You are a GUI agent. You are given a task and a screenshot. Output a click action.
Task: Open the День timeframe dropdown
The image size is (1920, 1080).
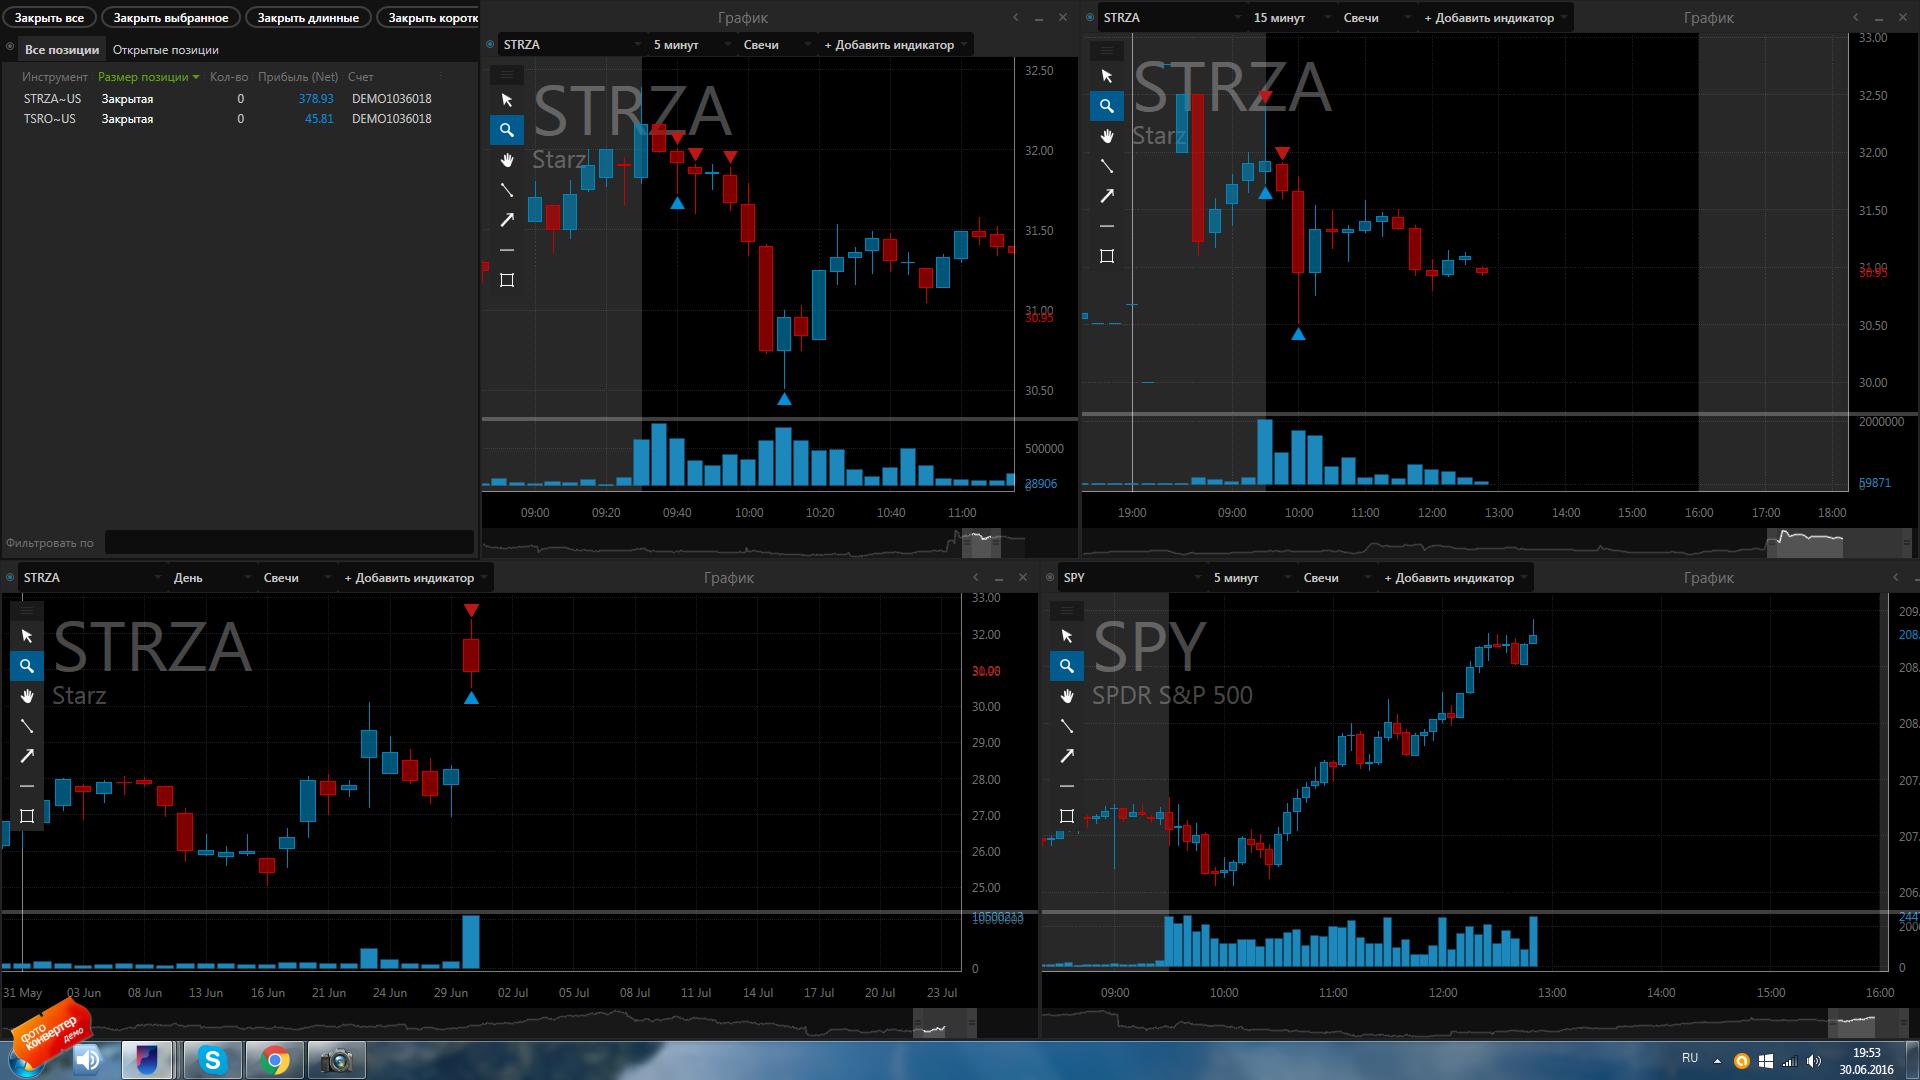coord(209,578)
